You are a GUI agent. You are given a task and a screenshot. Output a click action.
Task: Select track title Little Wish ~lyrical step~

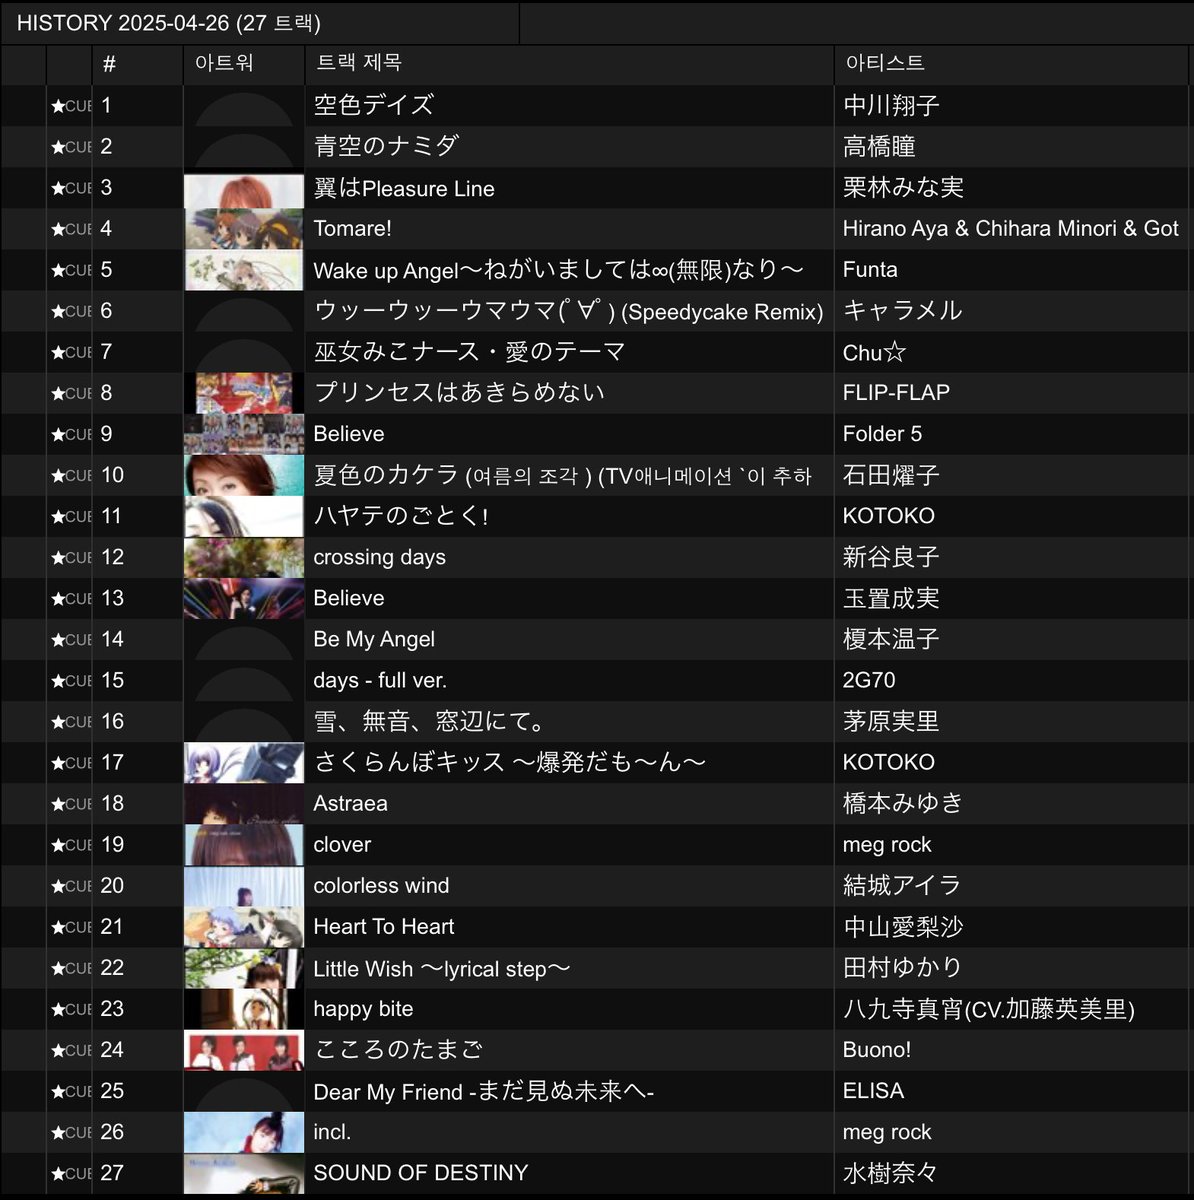pos(442,968)
